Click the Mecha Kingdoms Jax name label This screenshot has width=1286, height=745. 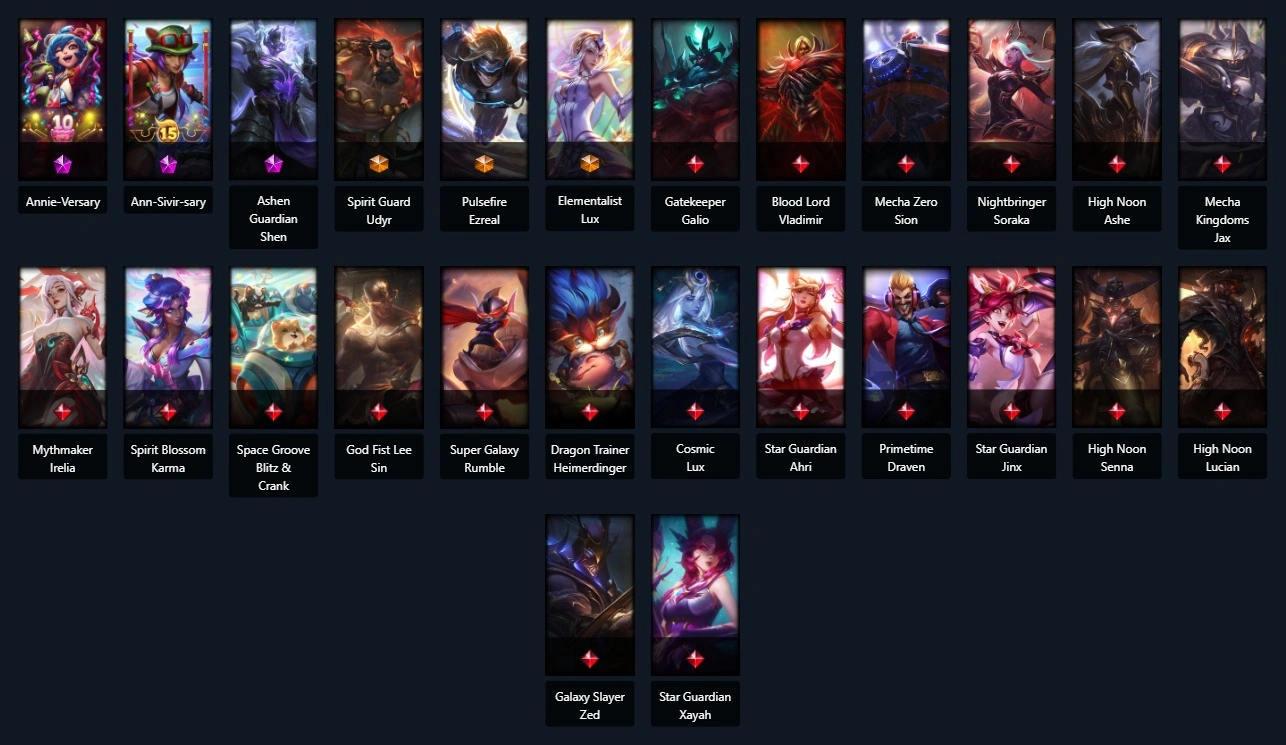[x=1222, y=220]
